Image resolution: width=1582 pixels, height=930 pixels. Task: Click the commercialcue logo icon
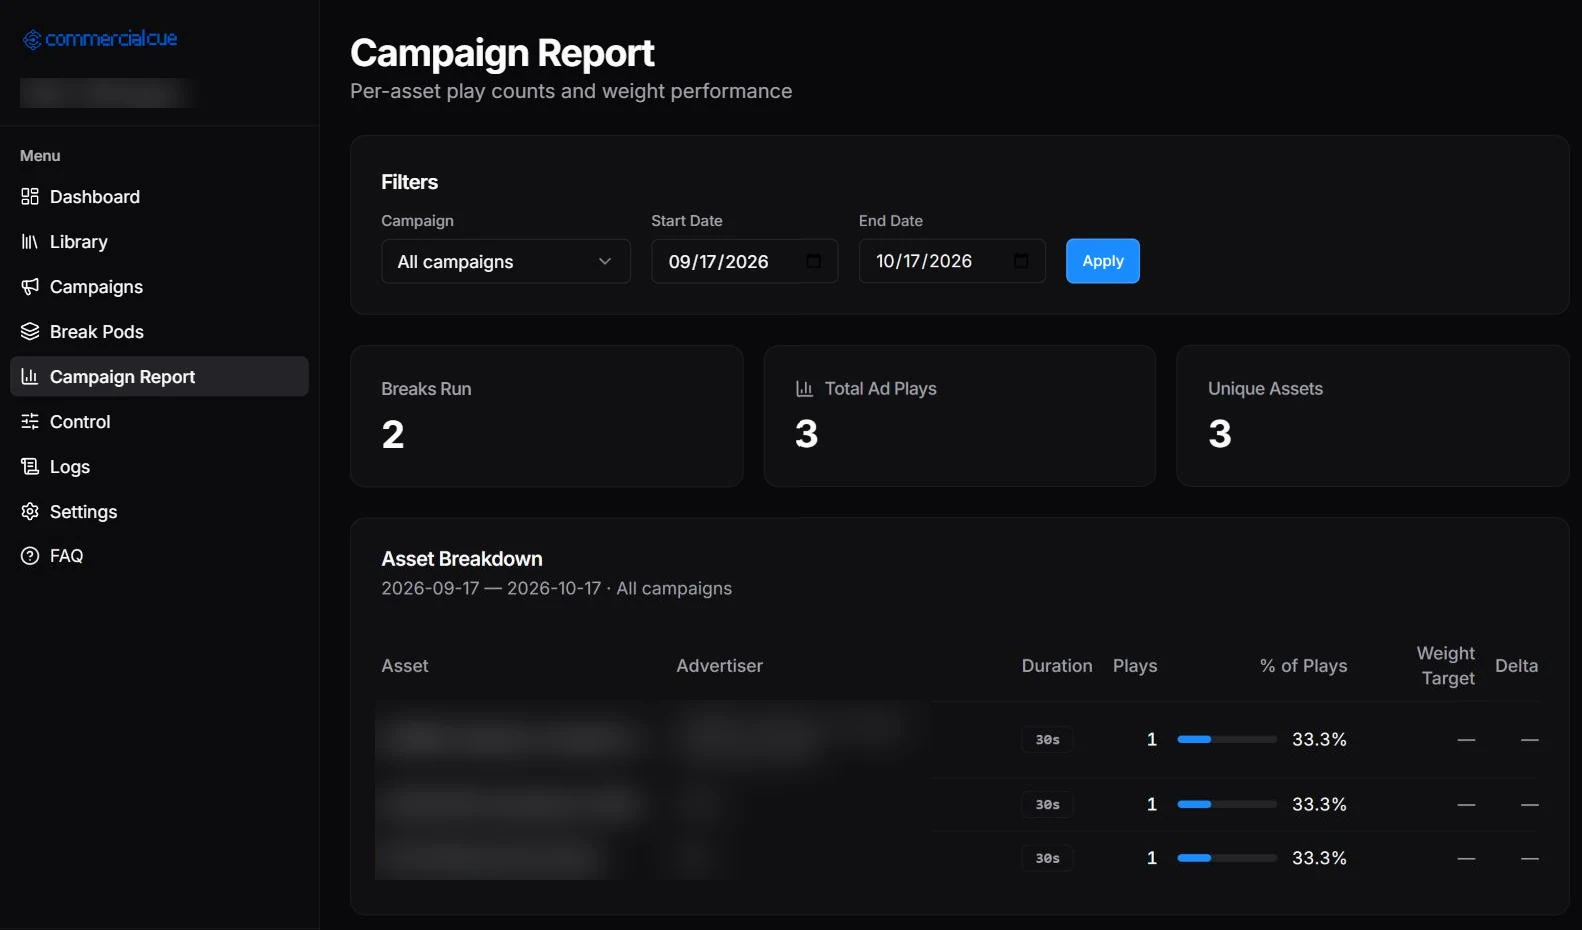pyautogui.click(x=32, y=39)
